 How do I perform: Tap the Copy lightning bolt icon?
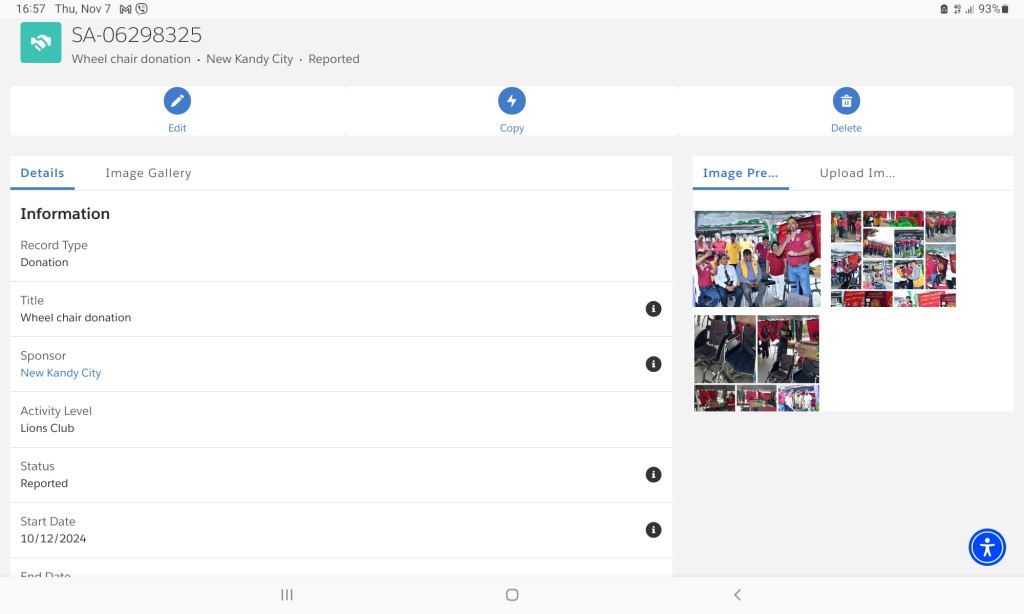(511, 101)
